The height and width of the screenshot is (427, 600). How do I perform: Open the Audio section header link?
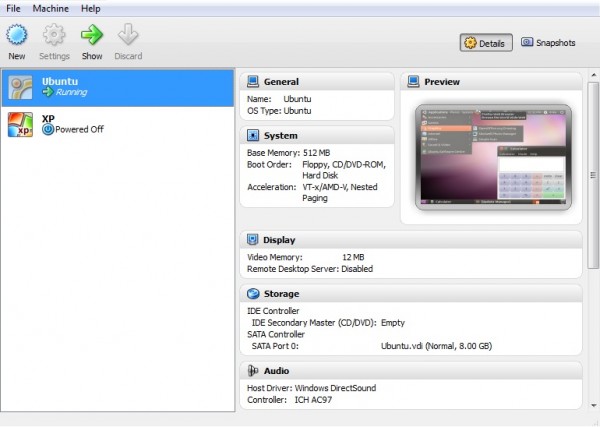276,371
